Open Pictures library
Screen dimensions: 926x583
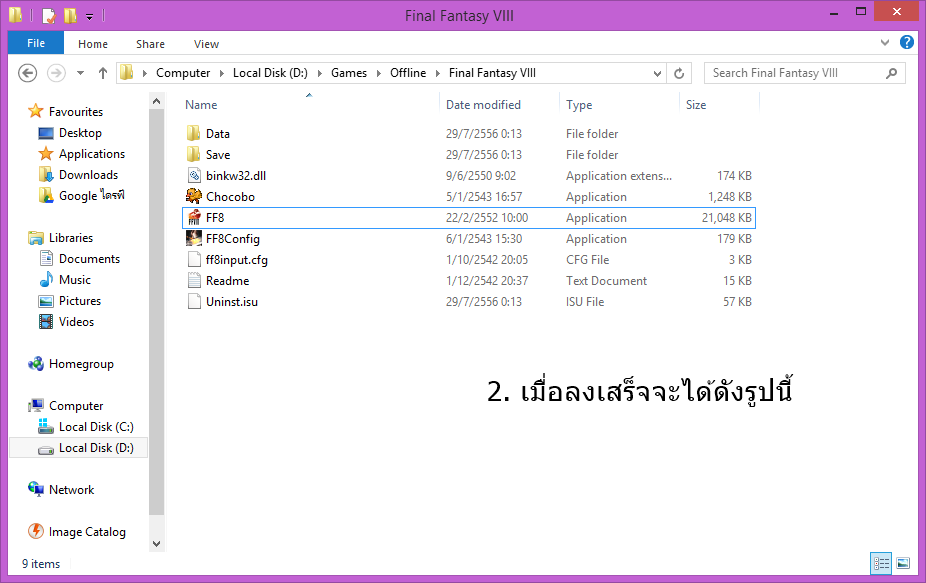[70, 301]
